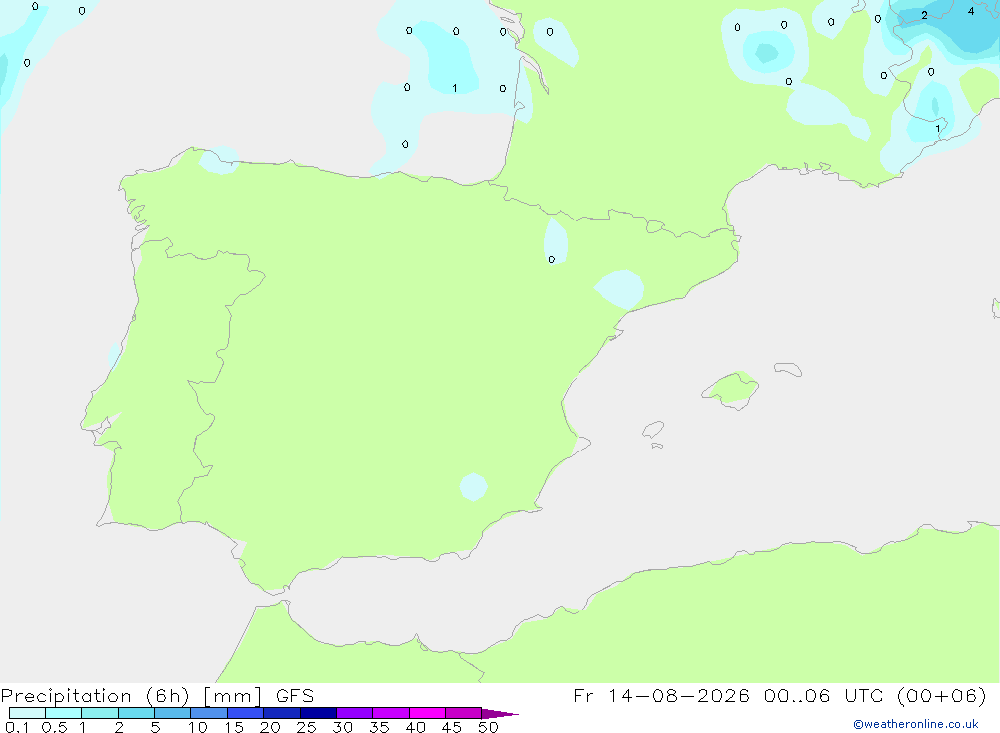
Task: Select the 2–5 mm legend color swatch
Action: [x=136, y=713]
